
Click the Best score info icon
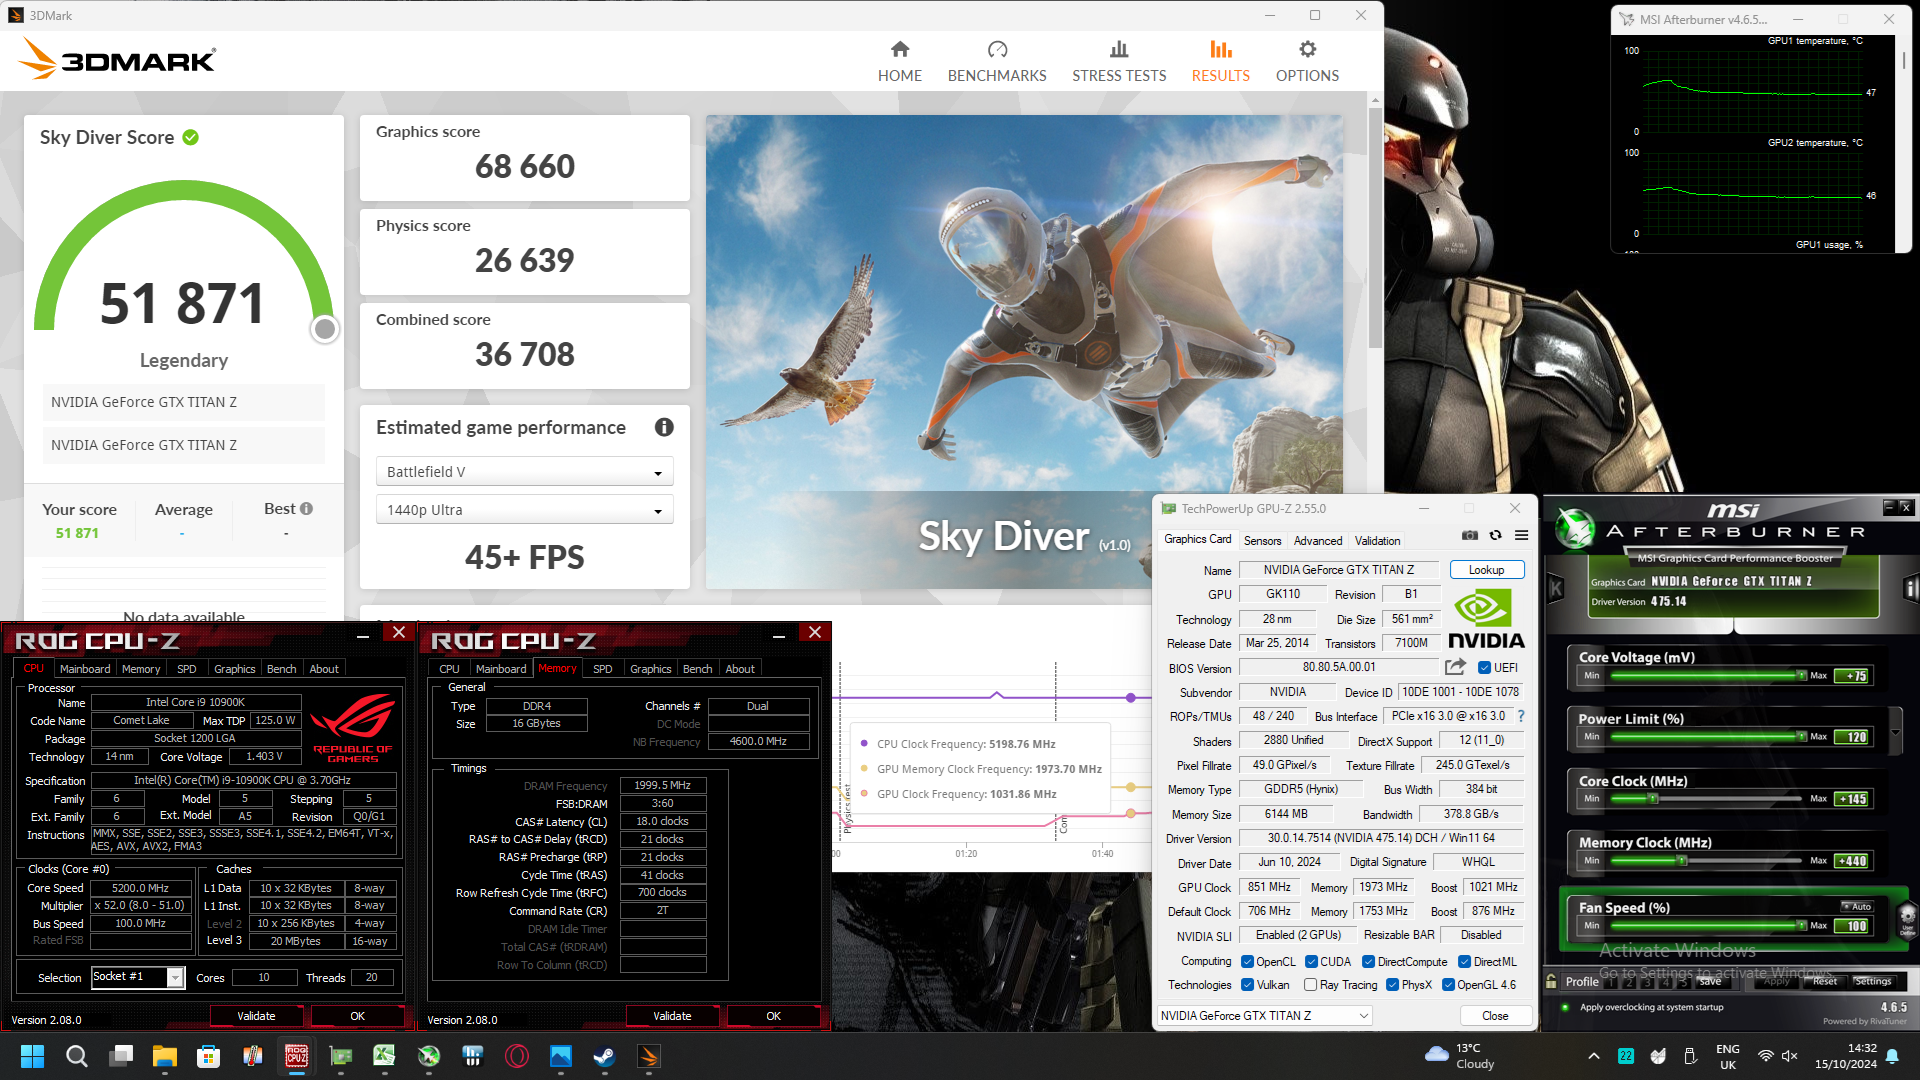click(x=306, y=508)
